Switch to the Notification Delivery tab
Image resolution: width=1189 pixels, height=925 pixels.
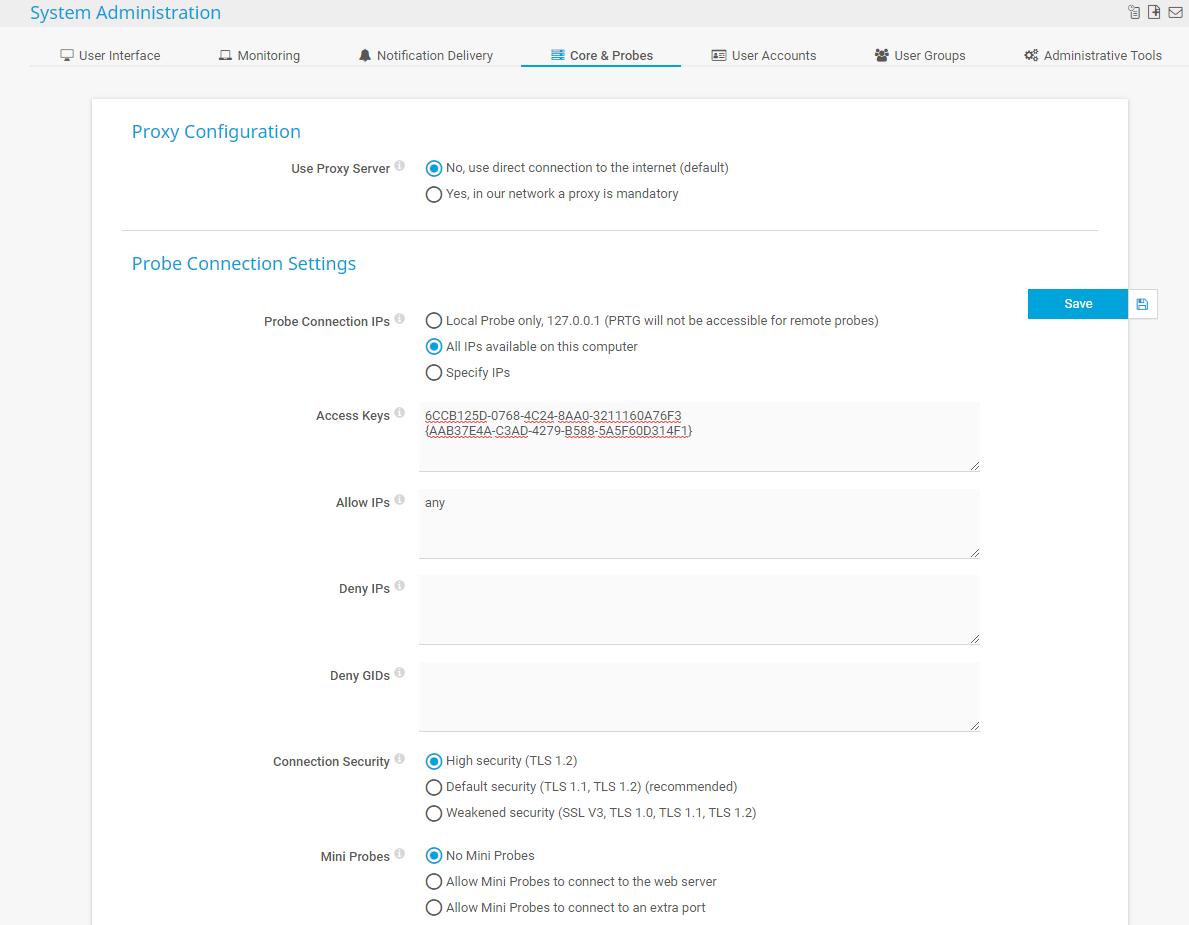425,56
